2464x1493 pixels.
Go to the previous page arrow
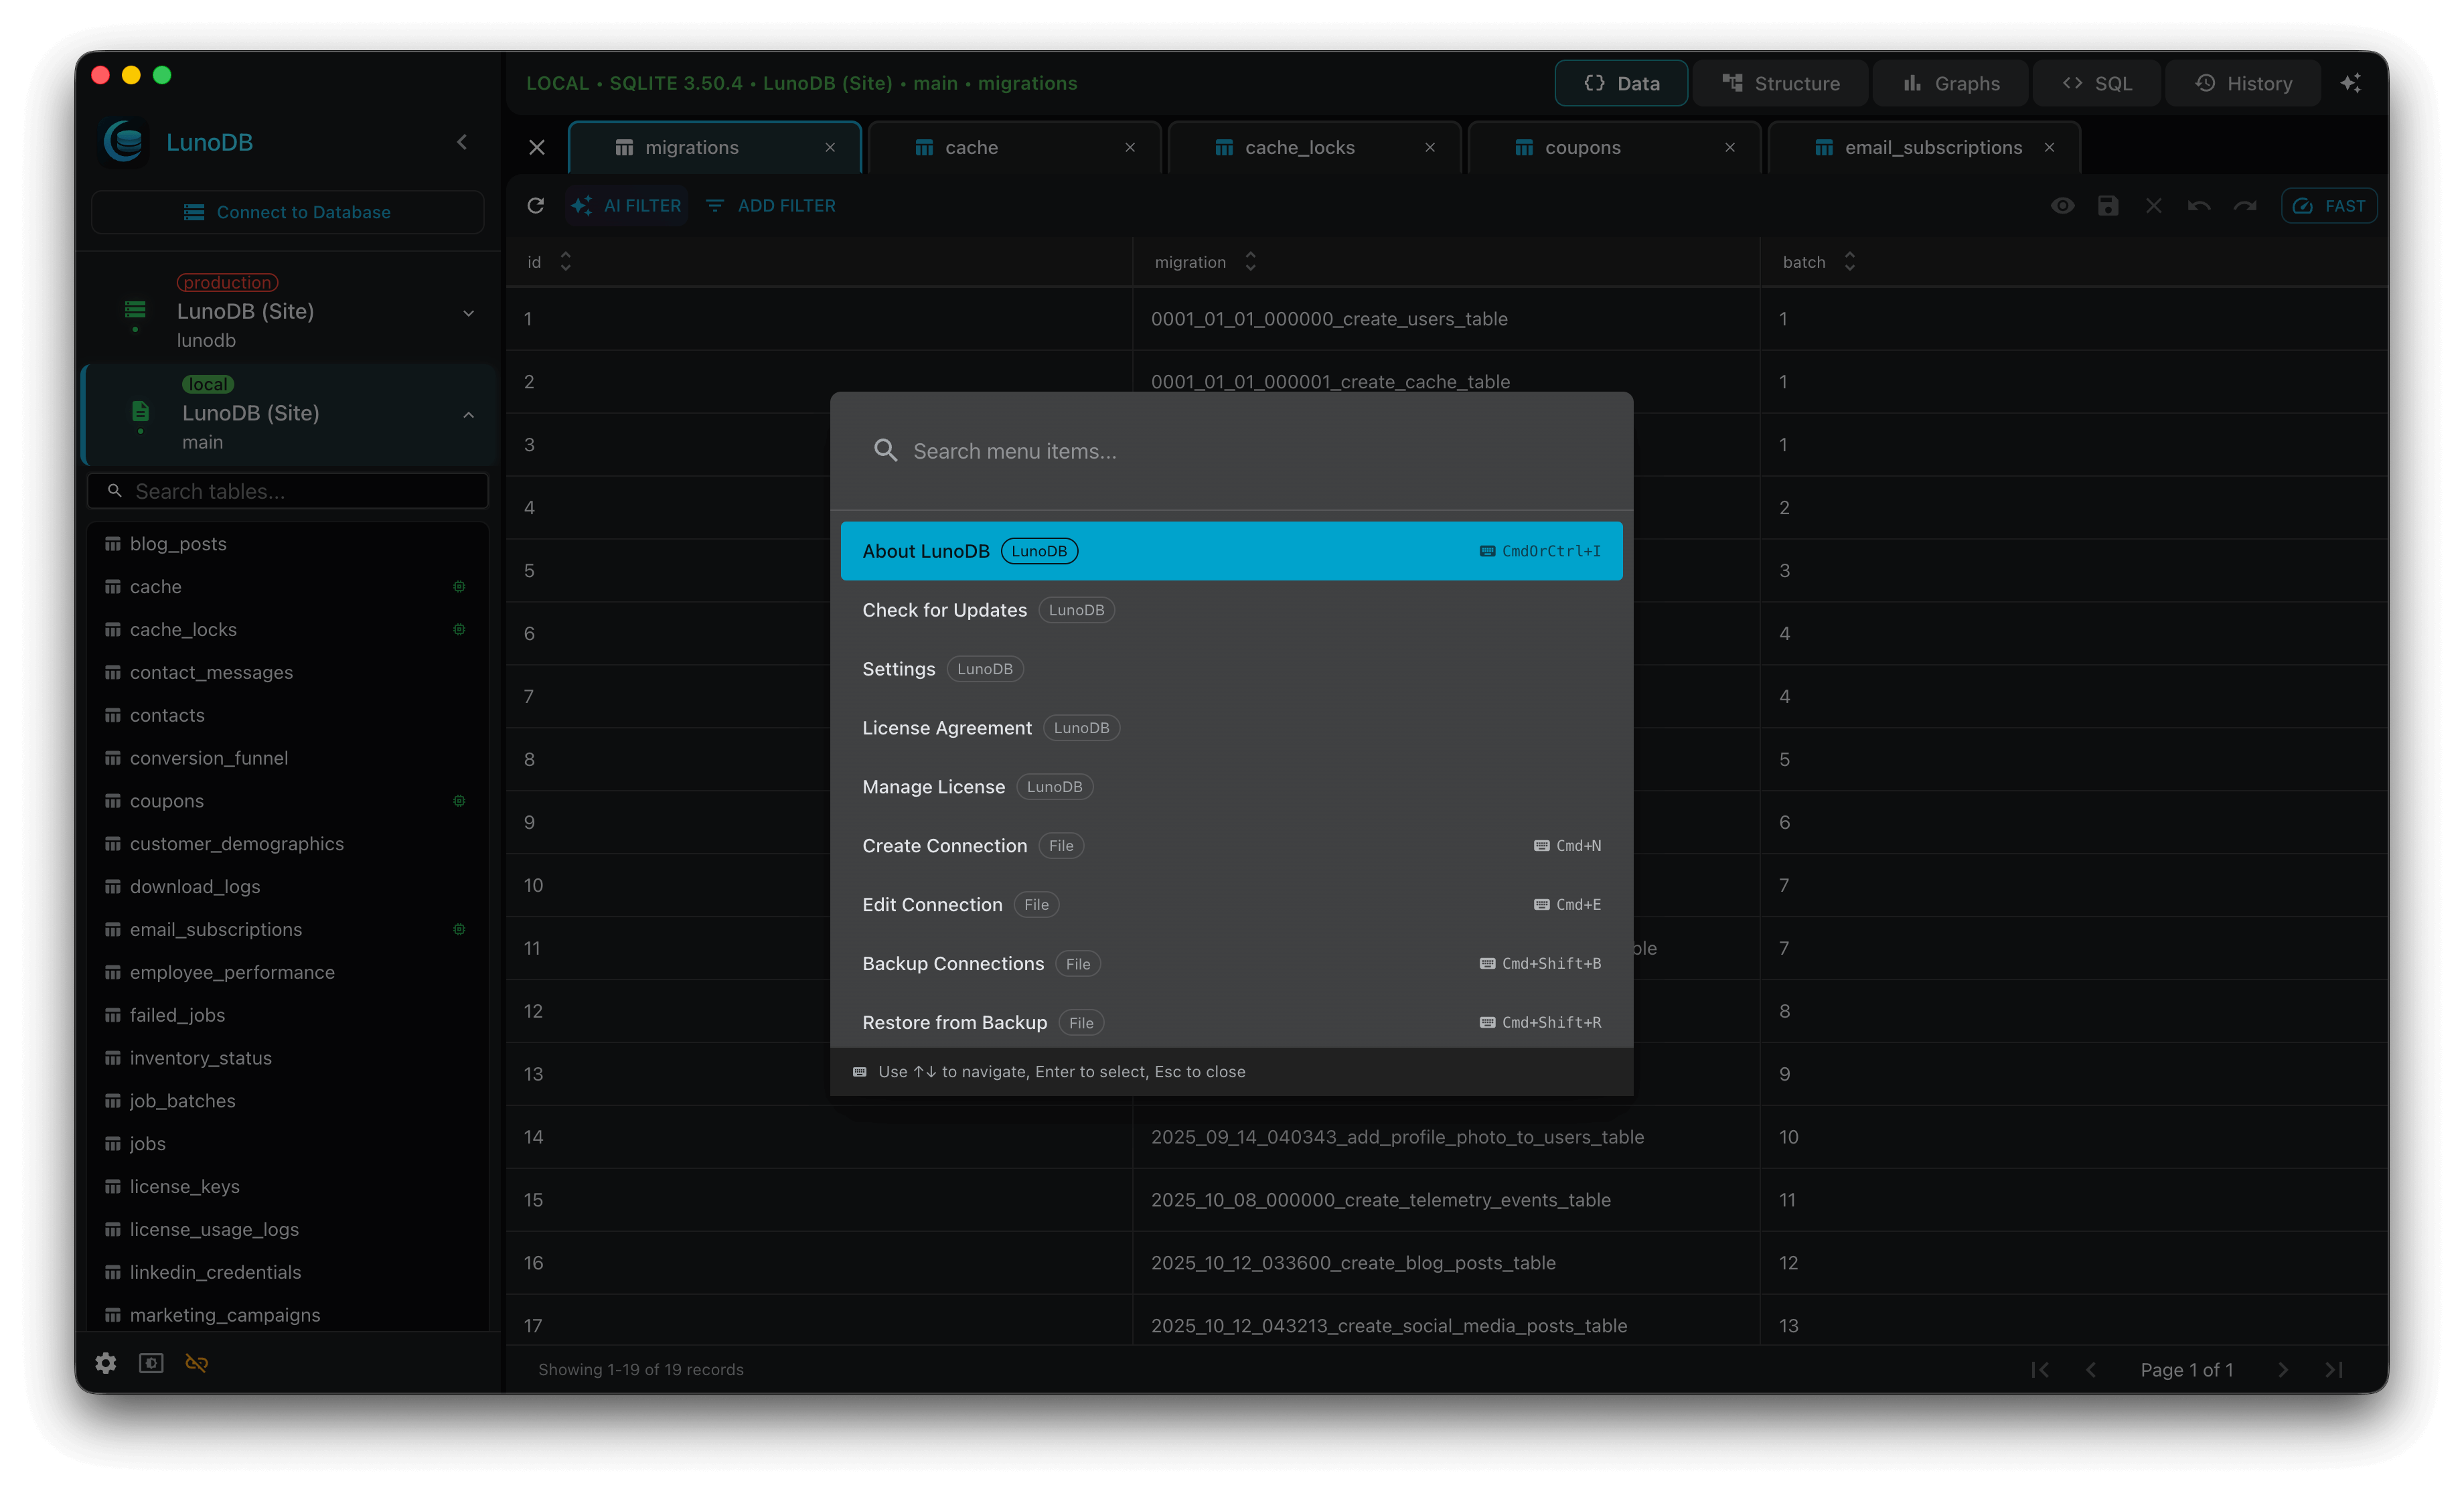(2090, 1369)
